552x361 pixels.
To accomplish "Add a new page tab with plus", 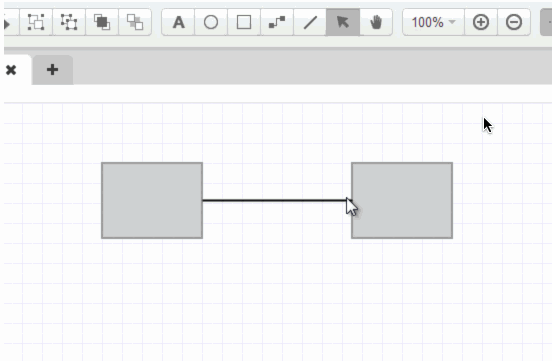I will point(52,70).
